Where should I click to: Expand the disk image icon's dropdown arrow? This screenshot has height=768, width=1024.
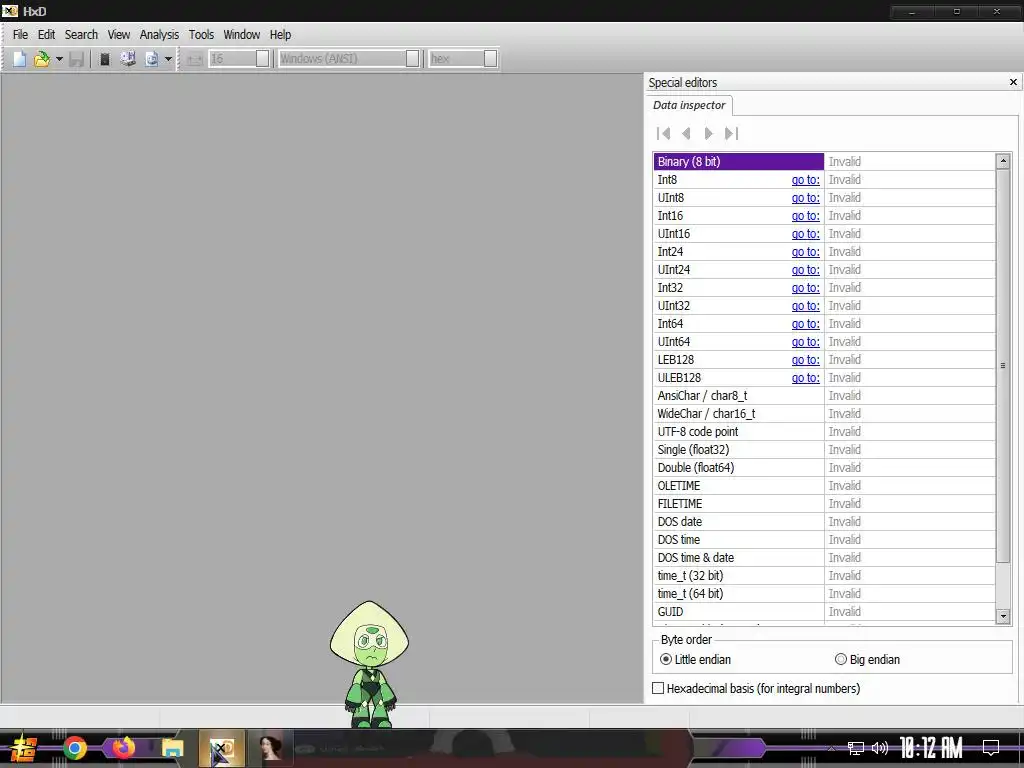coord(168,59)
